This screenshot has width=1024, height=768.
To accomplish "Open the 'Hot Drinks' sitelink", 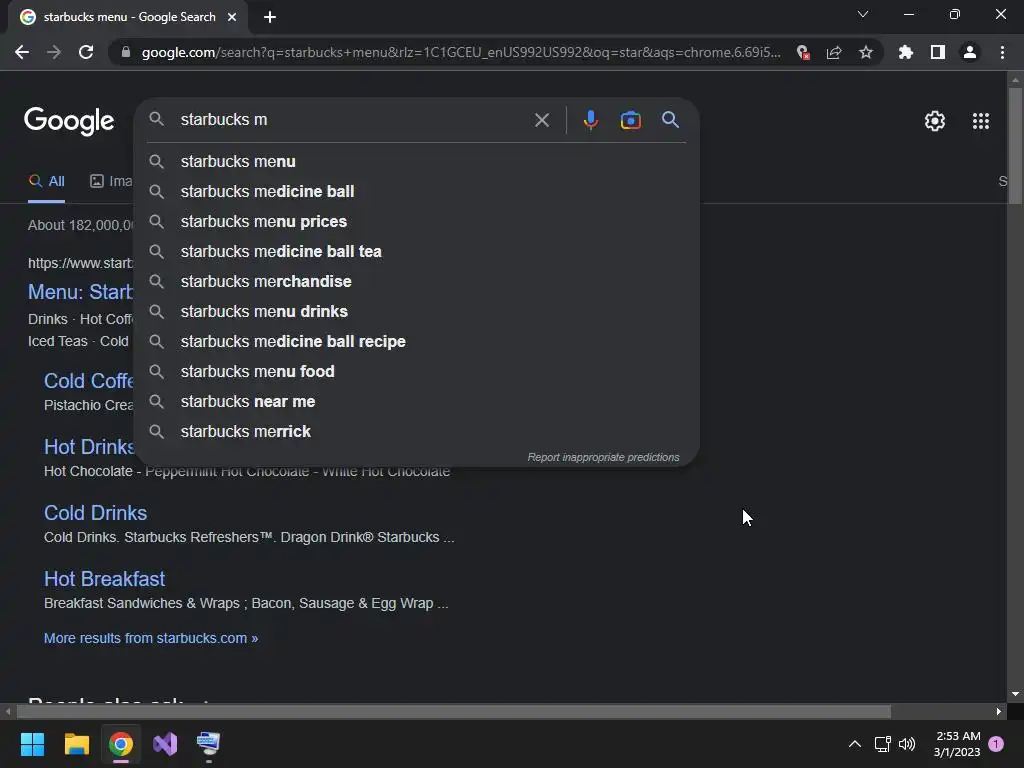I will coord(89,447).
